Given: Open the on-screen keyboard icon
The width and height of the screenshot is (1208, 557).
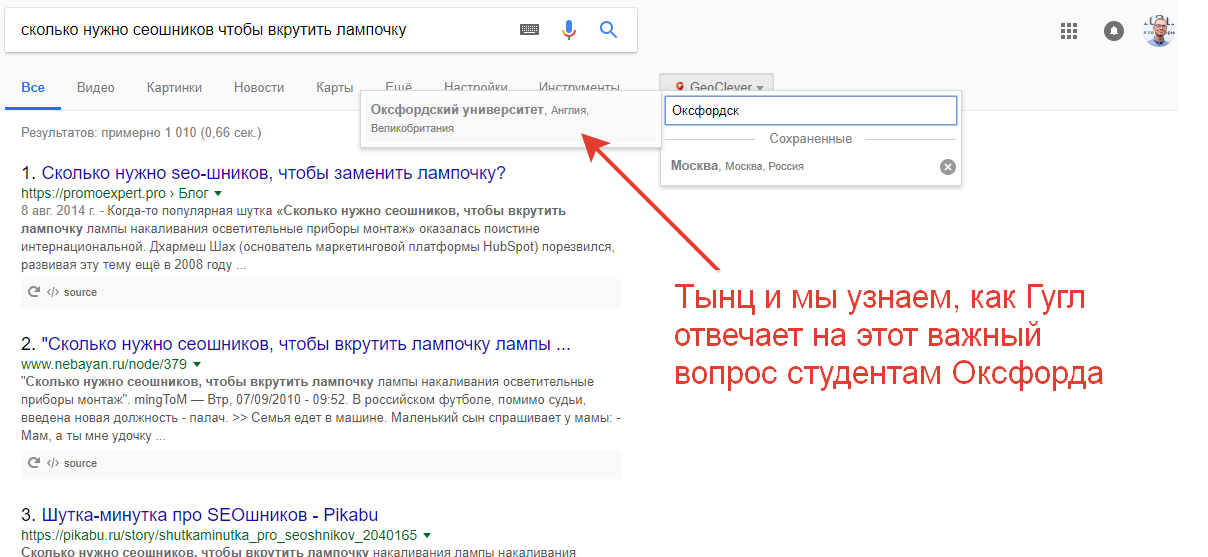Looking at the screenshot, I should (x=529, y=30).
